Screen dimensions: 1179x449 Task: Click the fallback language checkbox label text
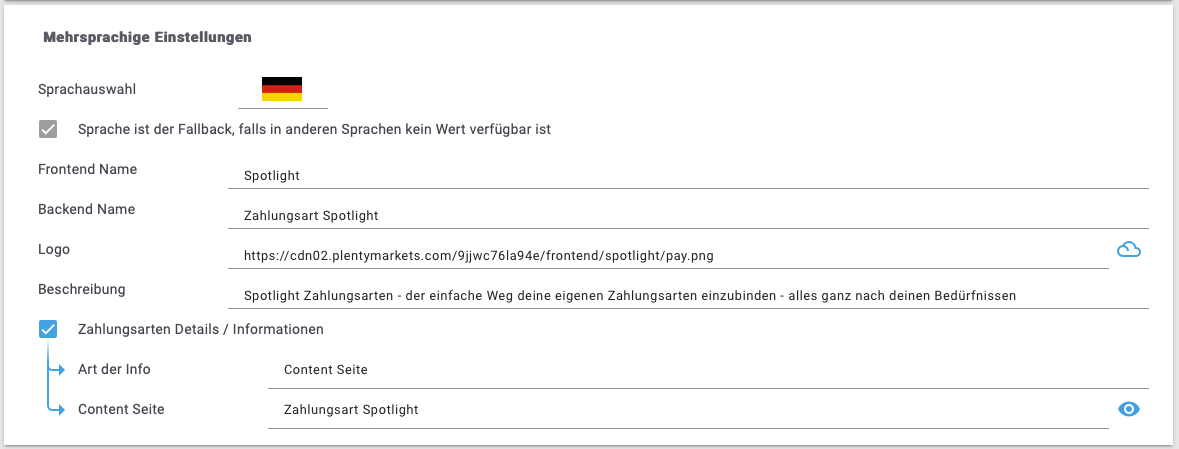pyautogui.click(x=315, y=129)
